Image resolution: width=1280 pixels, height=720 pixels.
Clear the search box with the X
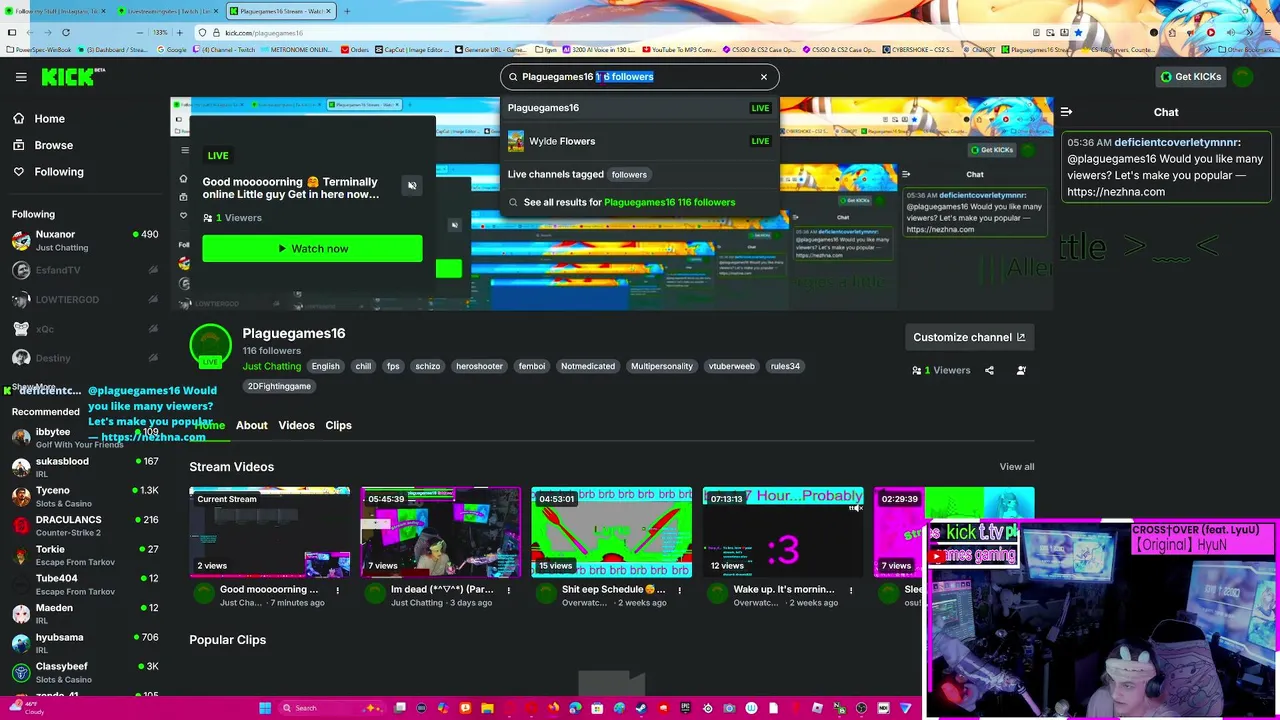pyautogui.click(x=764, y=77)
